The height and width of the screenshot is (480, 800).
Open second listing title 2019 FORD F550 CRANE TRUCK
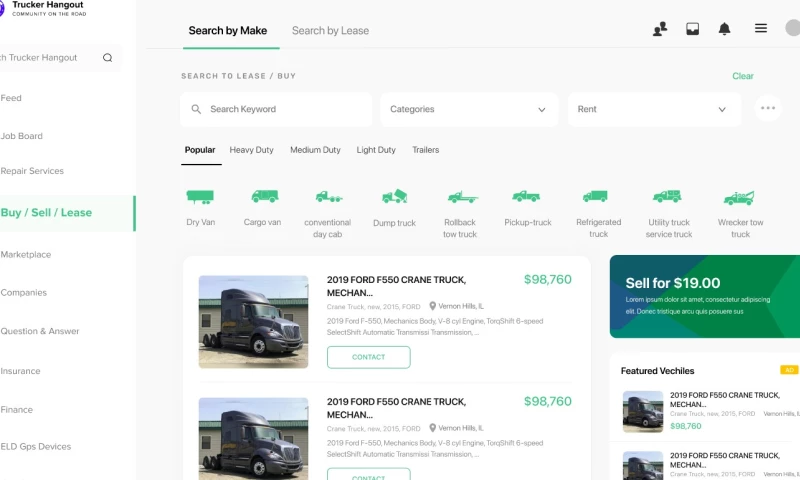pyautogui.click(x=396, y=408)
